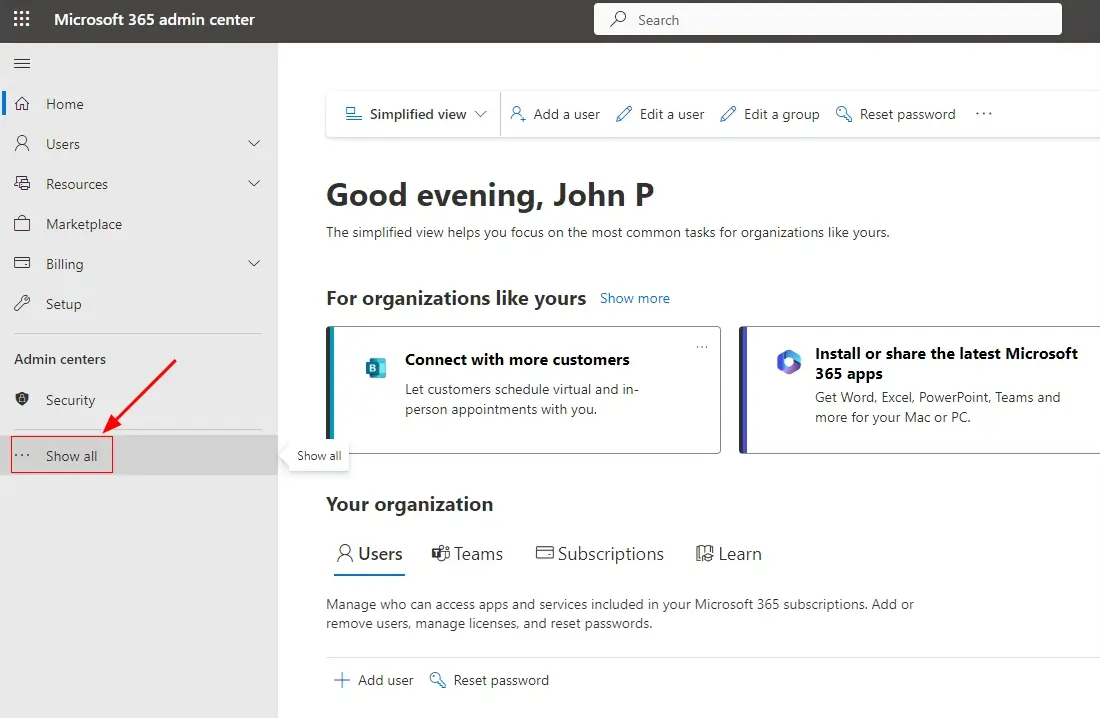
Task: Open Marketplace from the sidebar
Action: click(83, 224)
